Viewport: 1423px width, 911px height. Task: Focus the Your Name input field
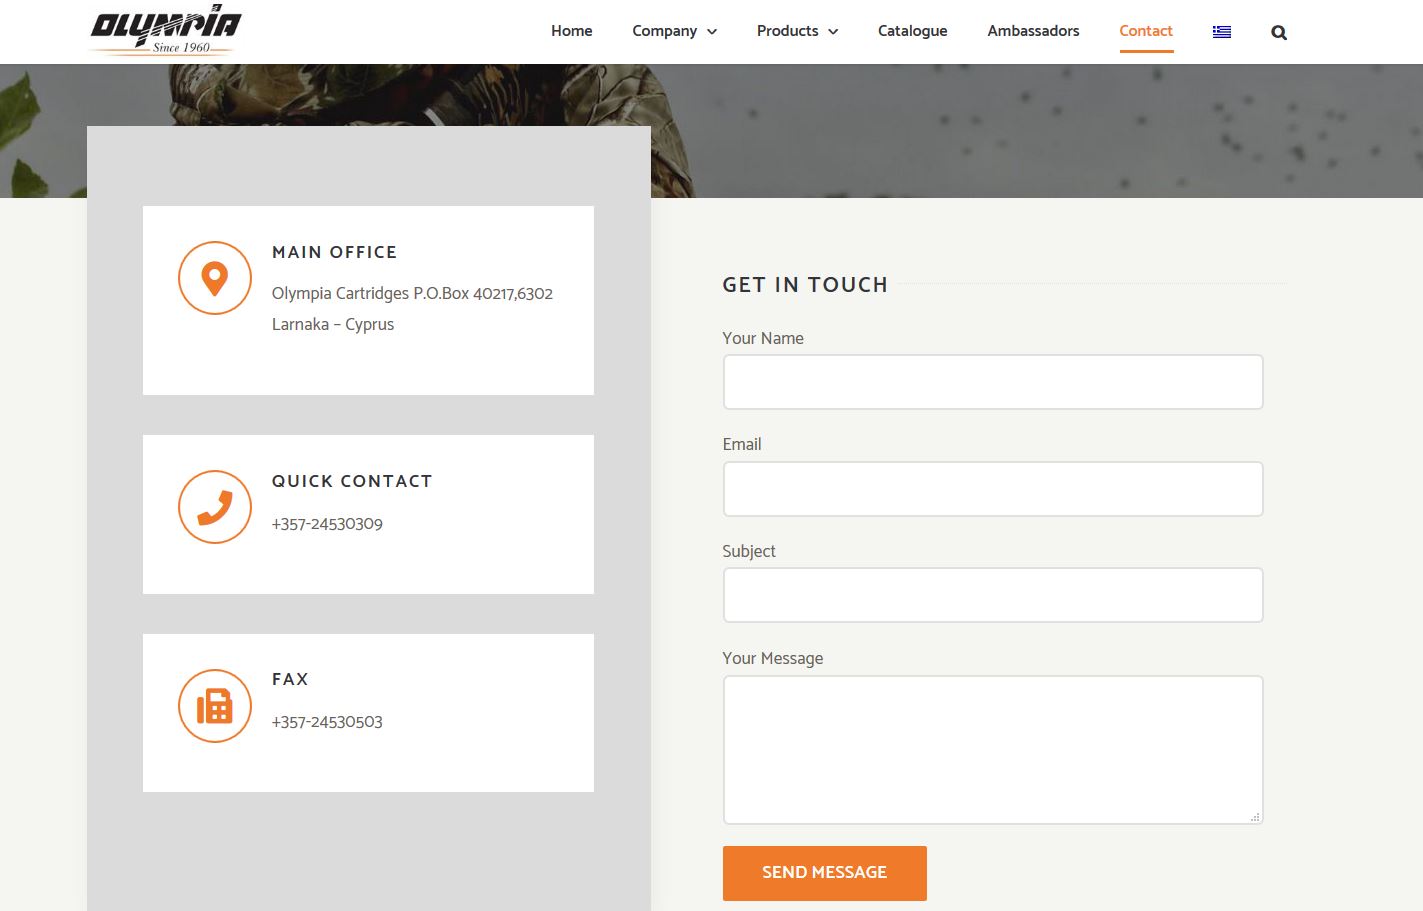[x=992, y=382]
